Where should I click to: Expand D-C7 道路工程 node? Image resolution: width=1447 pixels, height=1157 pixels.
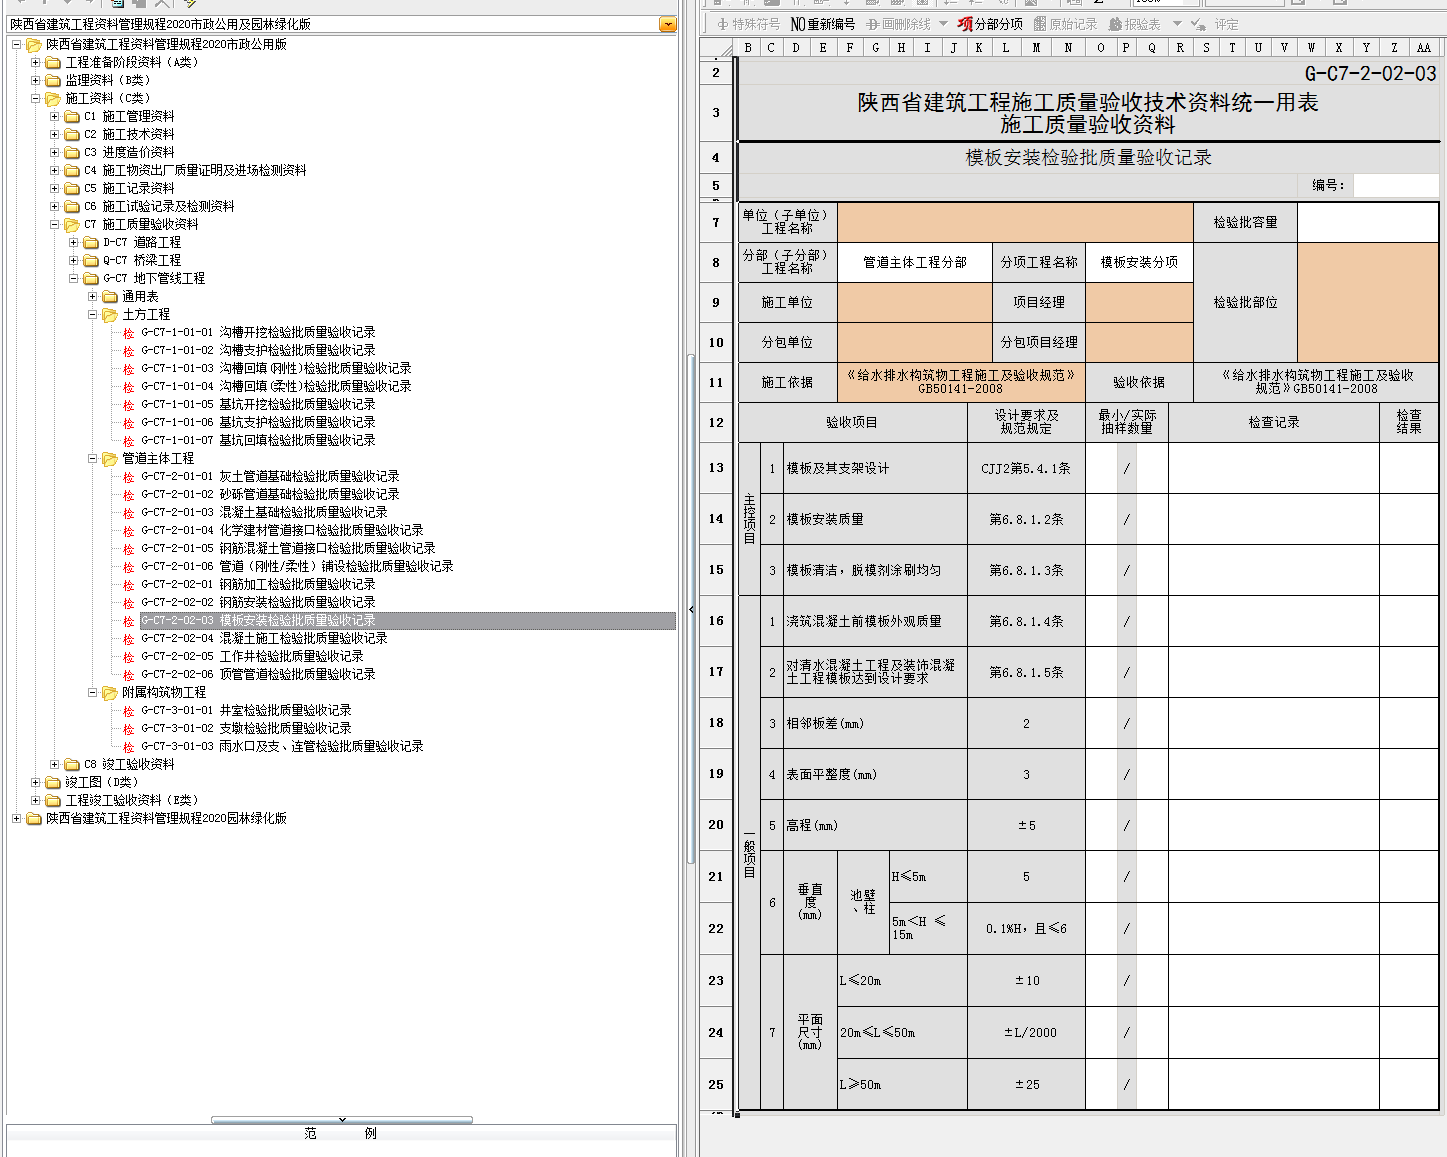pos(74,242)
